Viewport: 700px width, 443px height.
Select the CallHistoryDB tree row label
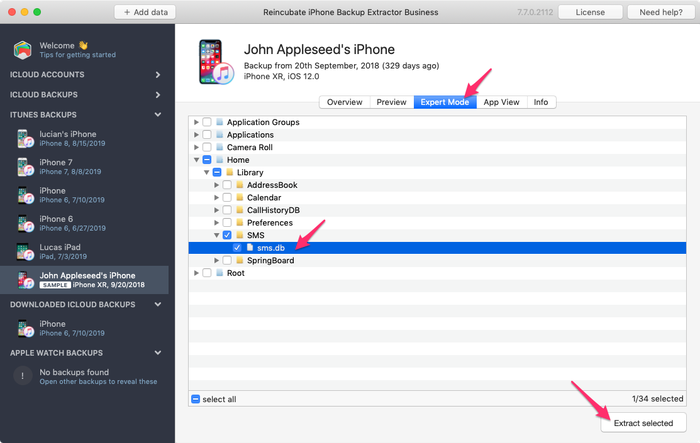[273, 210]
